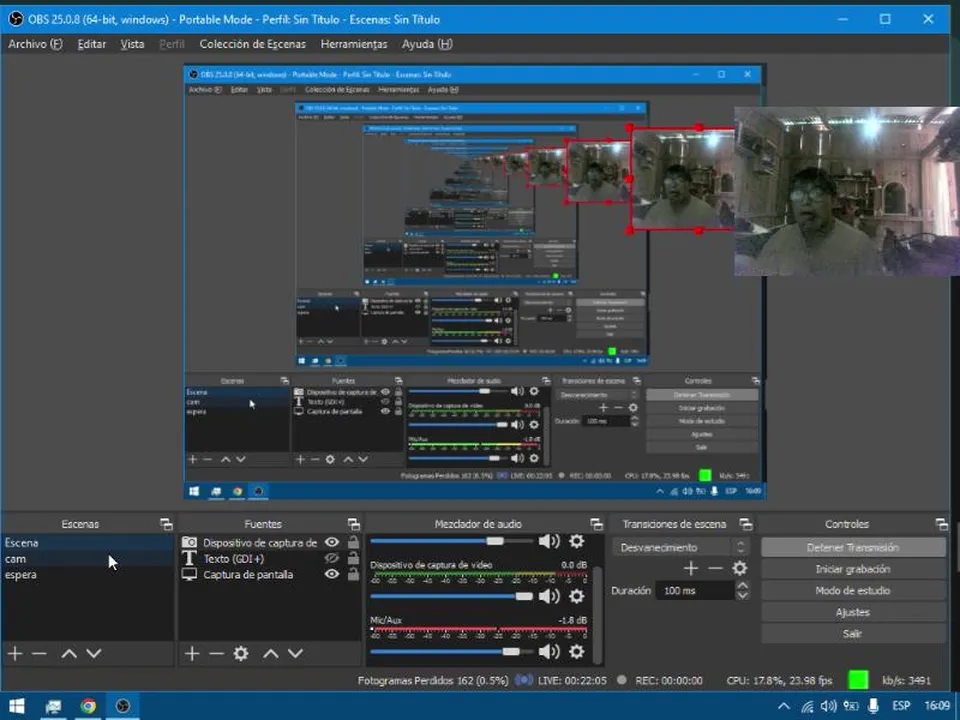Open the Colección de Escenas menu
The height and width of the screenshot is (720, 960).
pos(252,44)
